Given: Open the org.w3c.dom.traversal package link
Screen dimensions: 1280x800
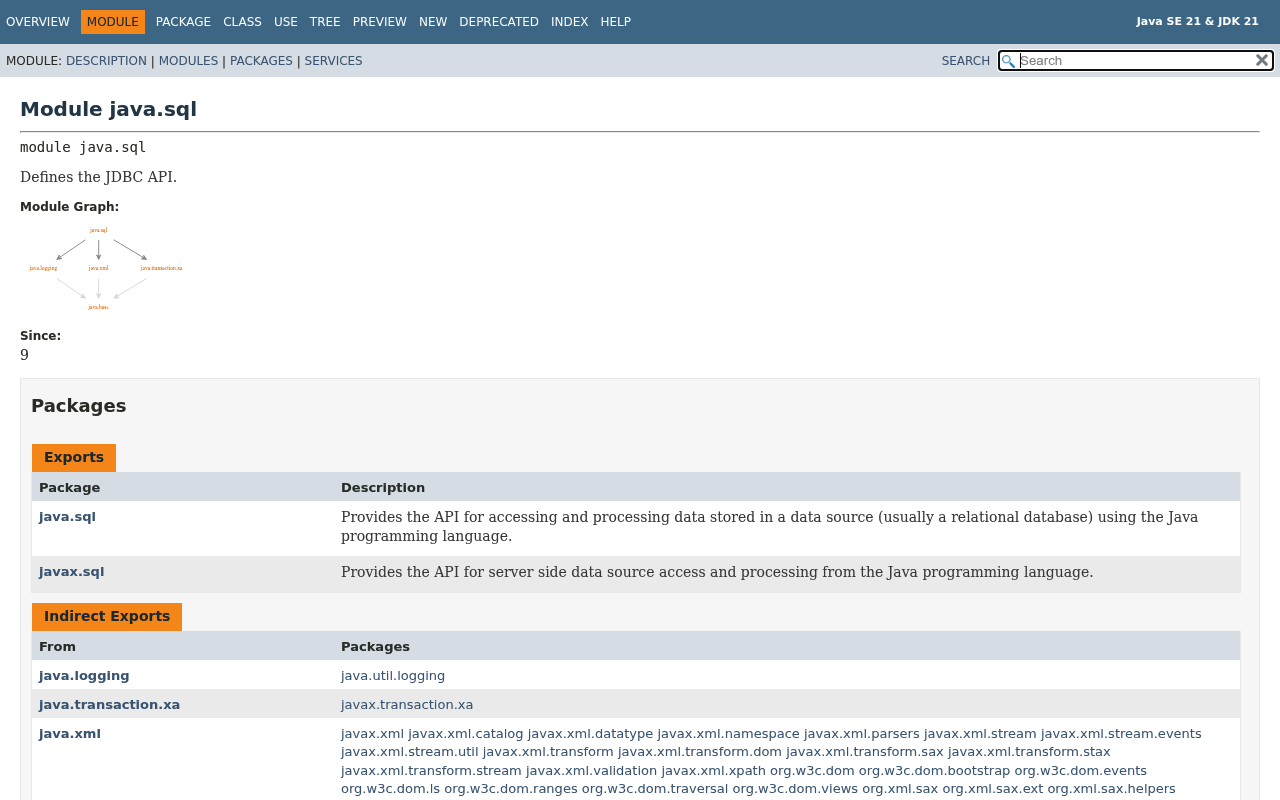Looking at the screenshot, I should (x=655, y=789).
